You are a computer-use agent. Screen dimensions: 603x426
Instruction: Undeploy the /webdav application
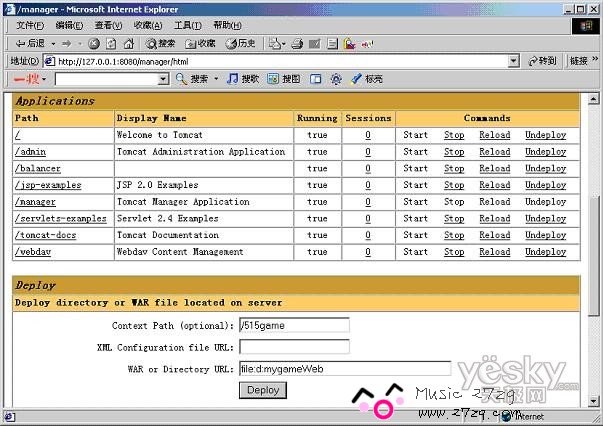[545, 252]
